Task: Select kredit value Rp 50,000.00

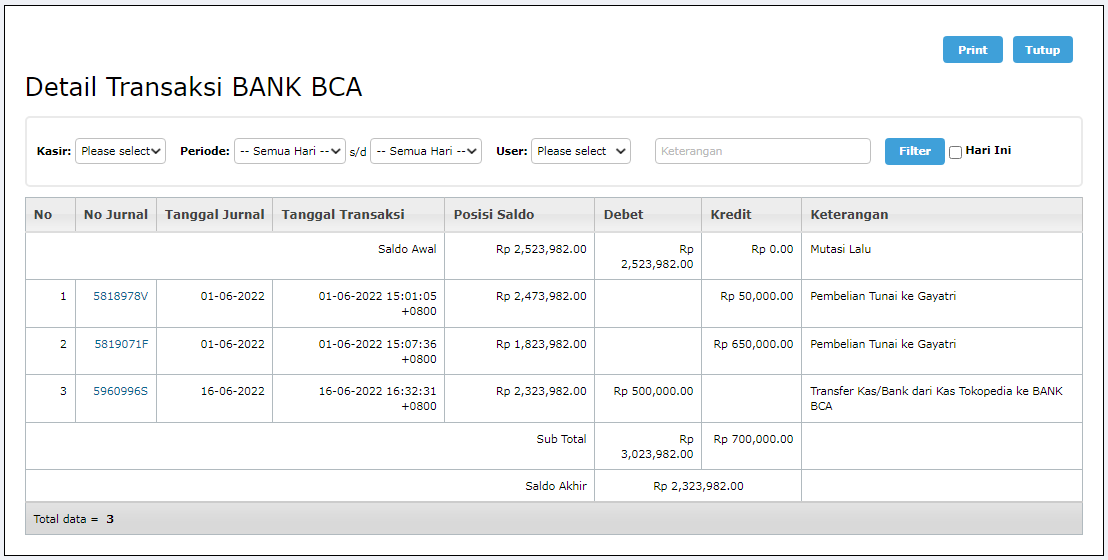Action: point(757,296)
